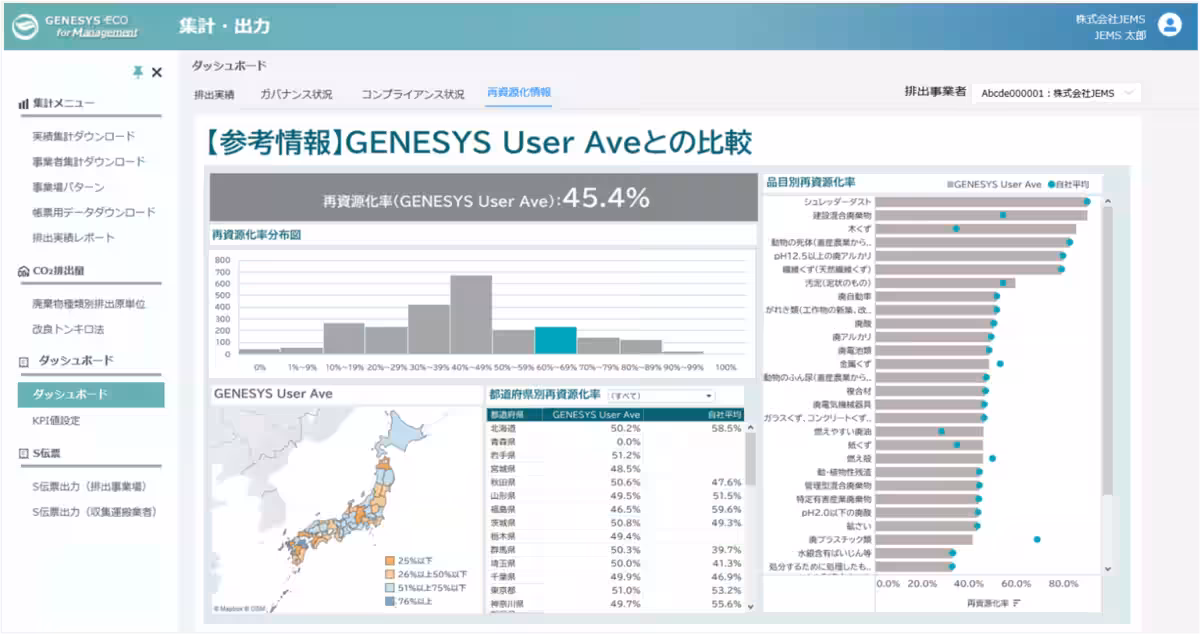The image size is (1200, 634).
Task: Open 実績集計ダウンロード in the sidebar
Action: pyautogui.click(x=83, y=136)
